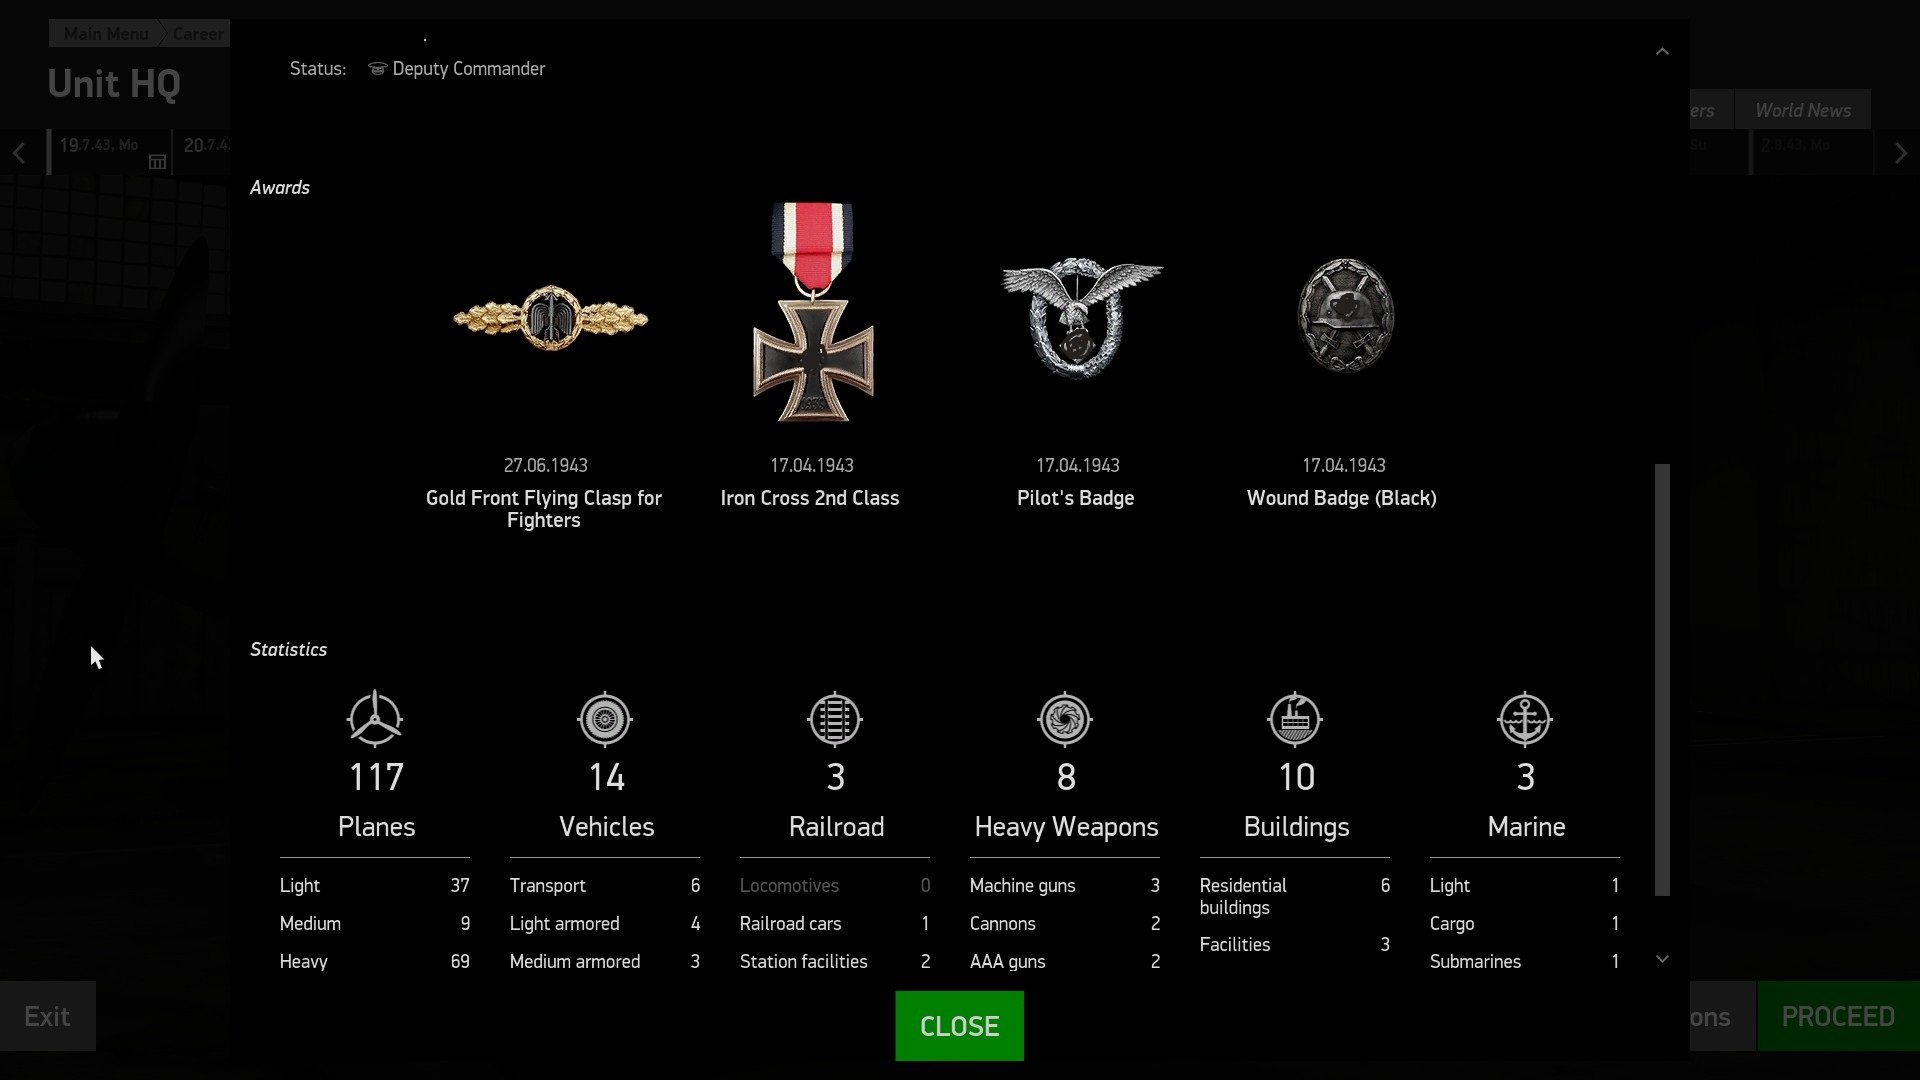1920x1080 pixels.
Task: Open Main Menu breadcrumb item
Action: click(106, 33)
